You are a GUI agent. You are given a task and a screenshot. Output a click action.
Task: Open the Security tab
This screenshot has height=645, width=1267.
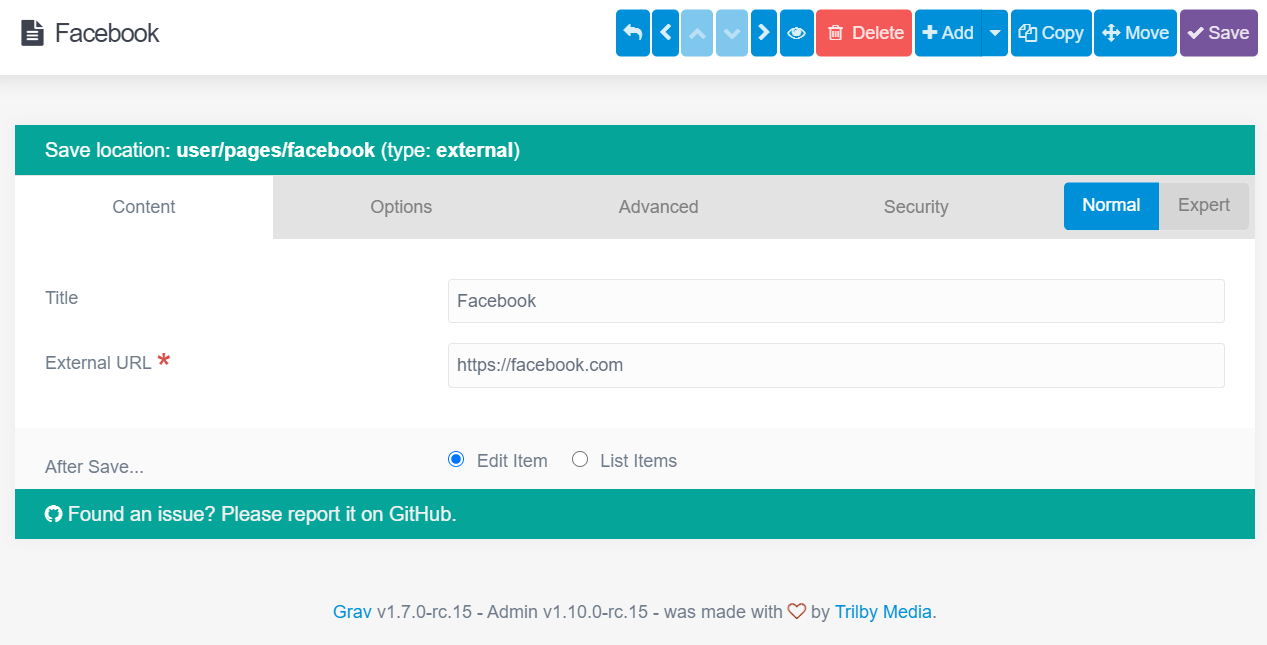tap(916, 207)
